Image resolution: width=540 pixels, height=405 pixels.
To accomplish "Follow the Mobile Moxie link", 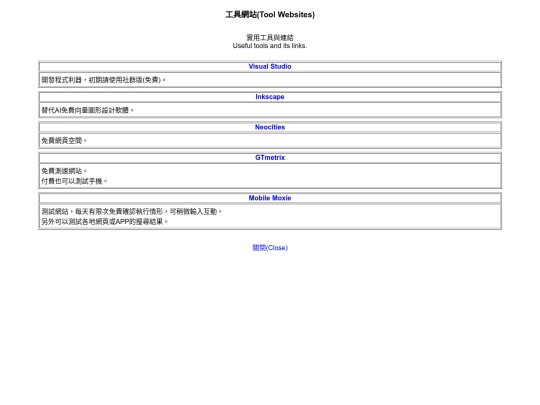I will pos(270,198).
